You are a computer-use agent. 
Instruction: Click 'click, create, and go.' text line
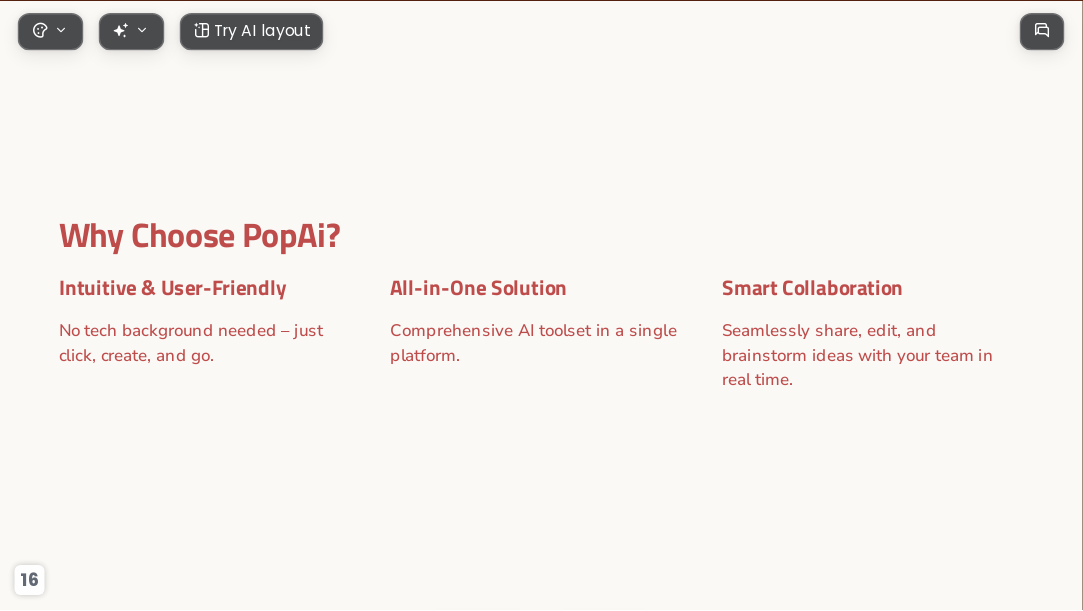[137, 356]
